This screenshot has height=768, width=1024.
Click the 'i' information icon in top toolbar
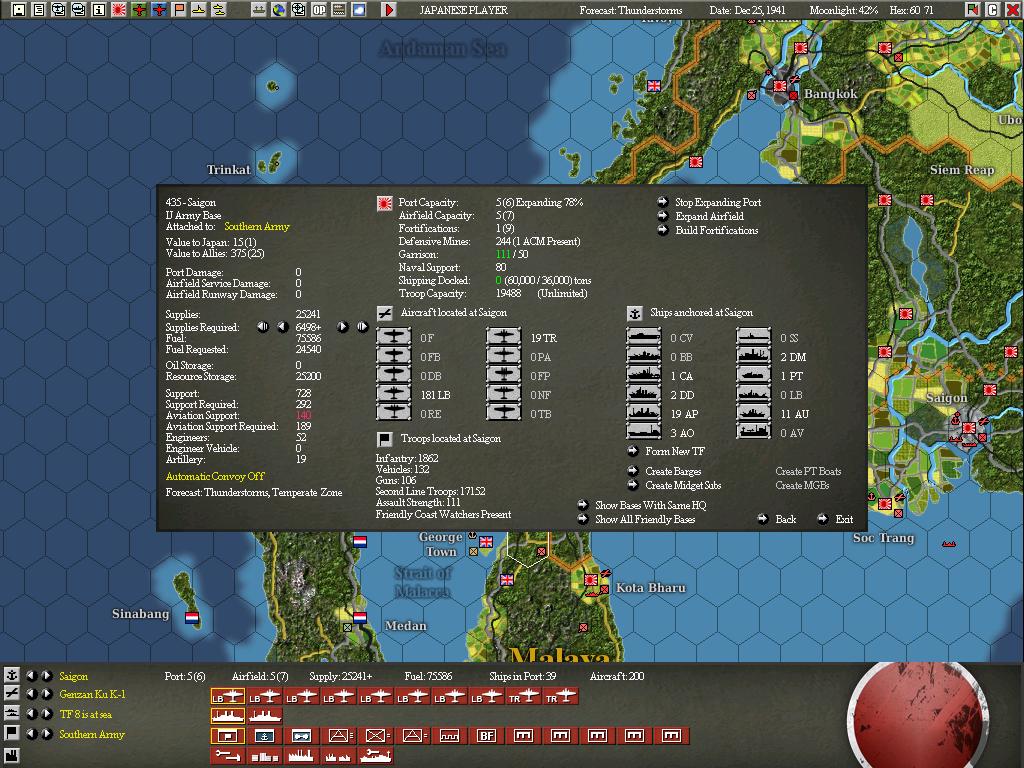pos(99,10)
